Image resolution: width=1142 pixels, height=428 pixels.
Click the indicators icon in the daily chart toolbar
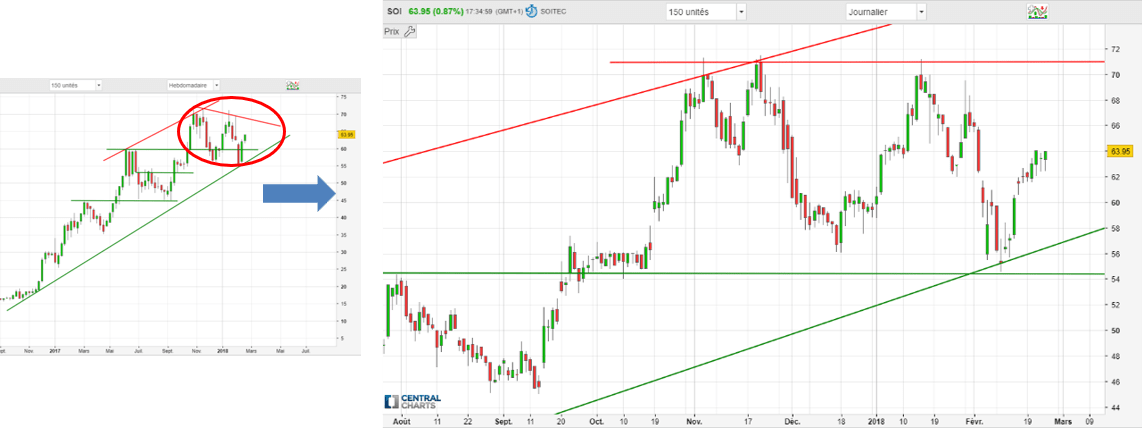click(x=1037, y=12)
